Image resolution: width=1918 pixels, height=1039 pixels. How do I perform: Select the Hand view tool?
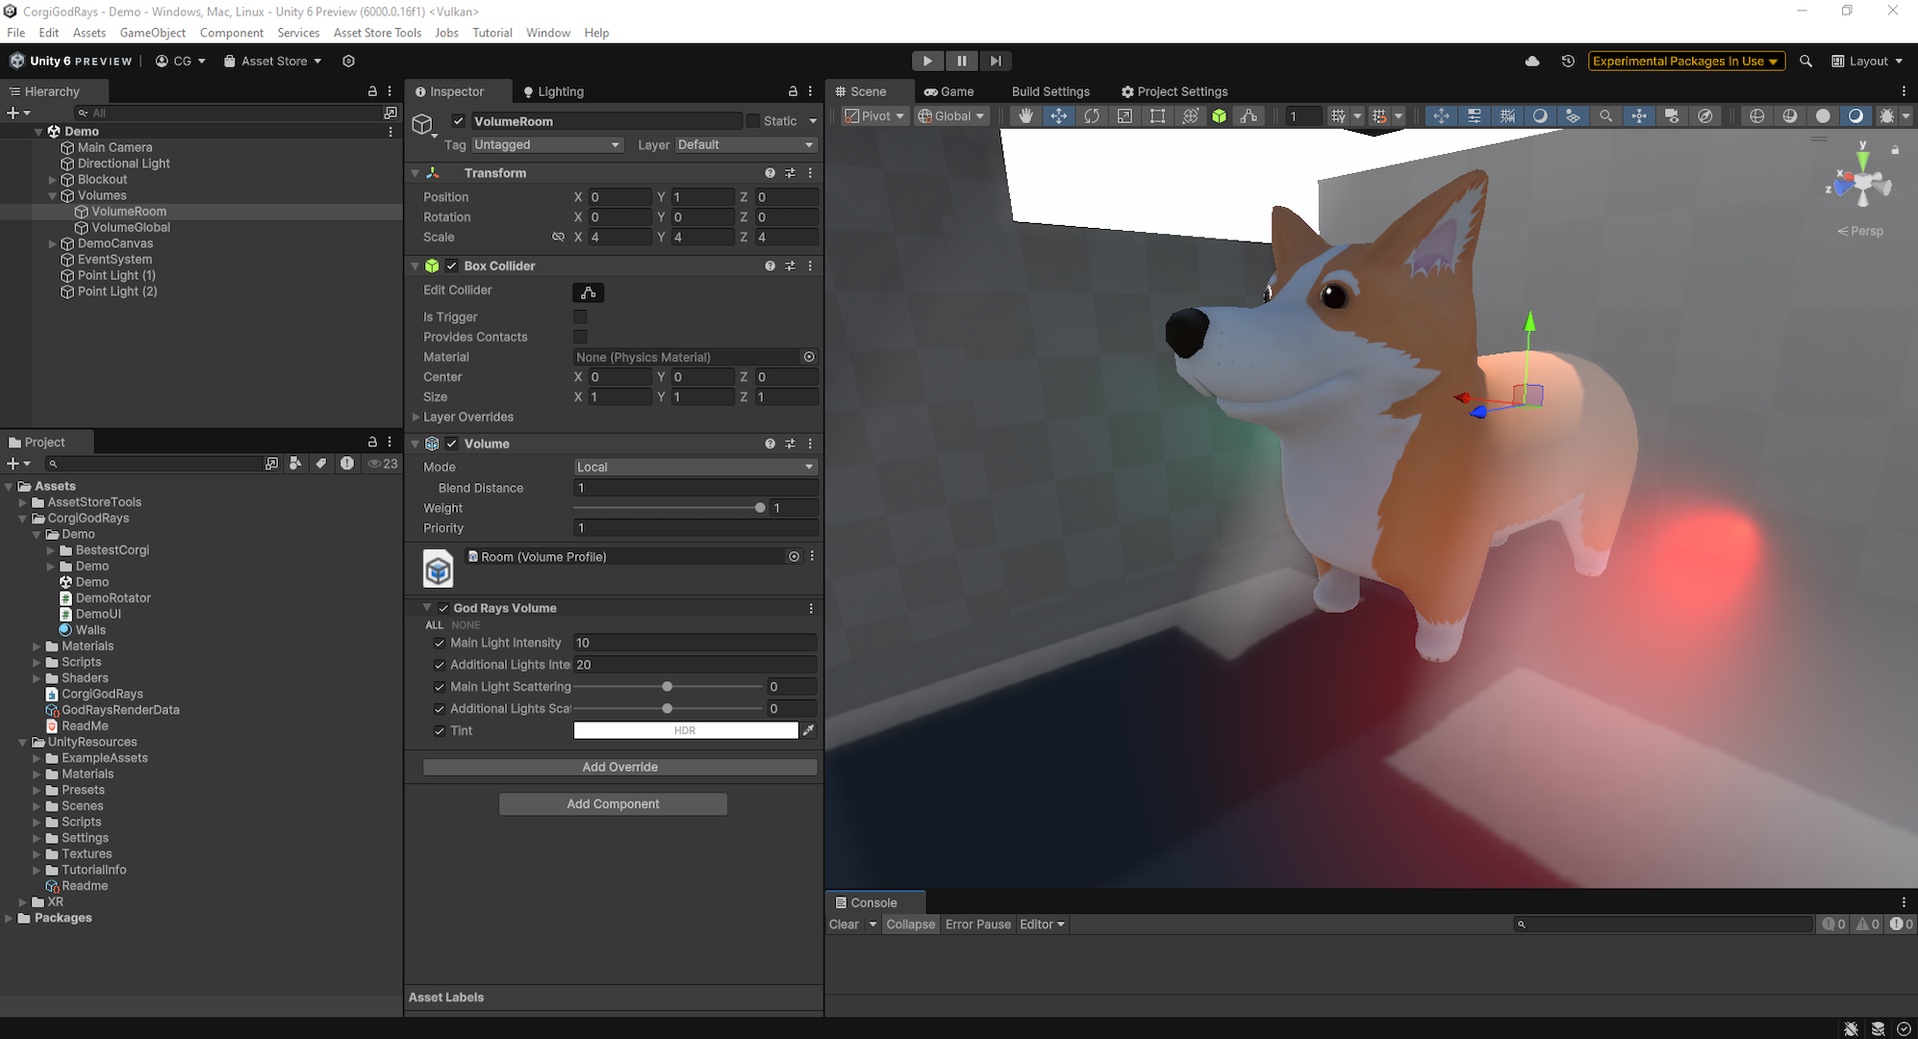[1025, 116]
